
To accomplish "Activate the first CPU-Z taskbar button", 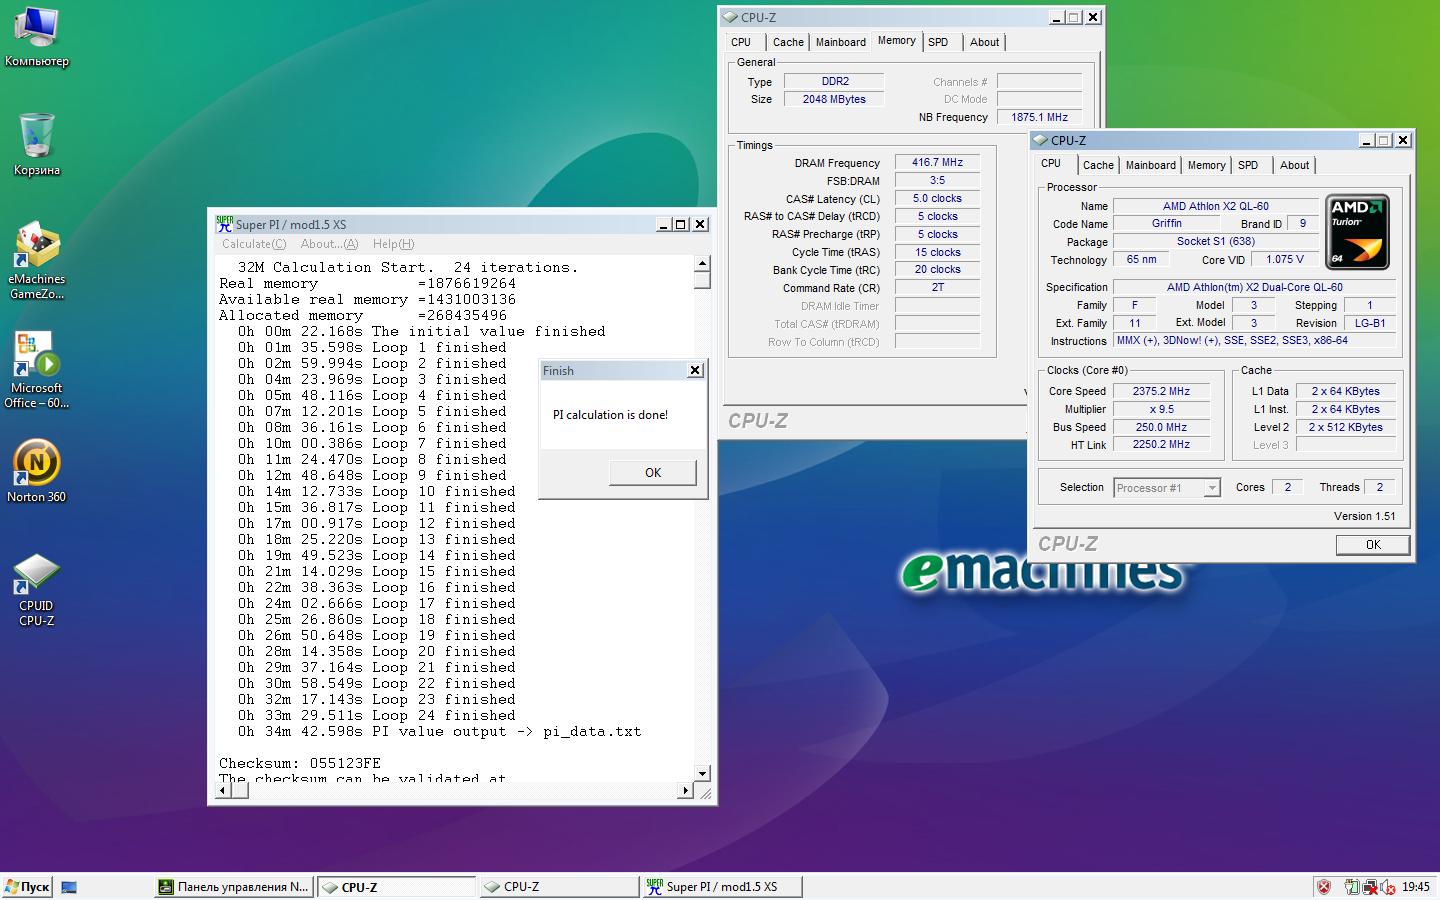I will pyautogui.click(x=396, y=887).
